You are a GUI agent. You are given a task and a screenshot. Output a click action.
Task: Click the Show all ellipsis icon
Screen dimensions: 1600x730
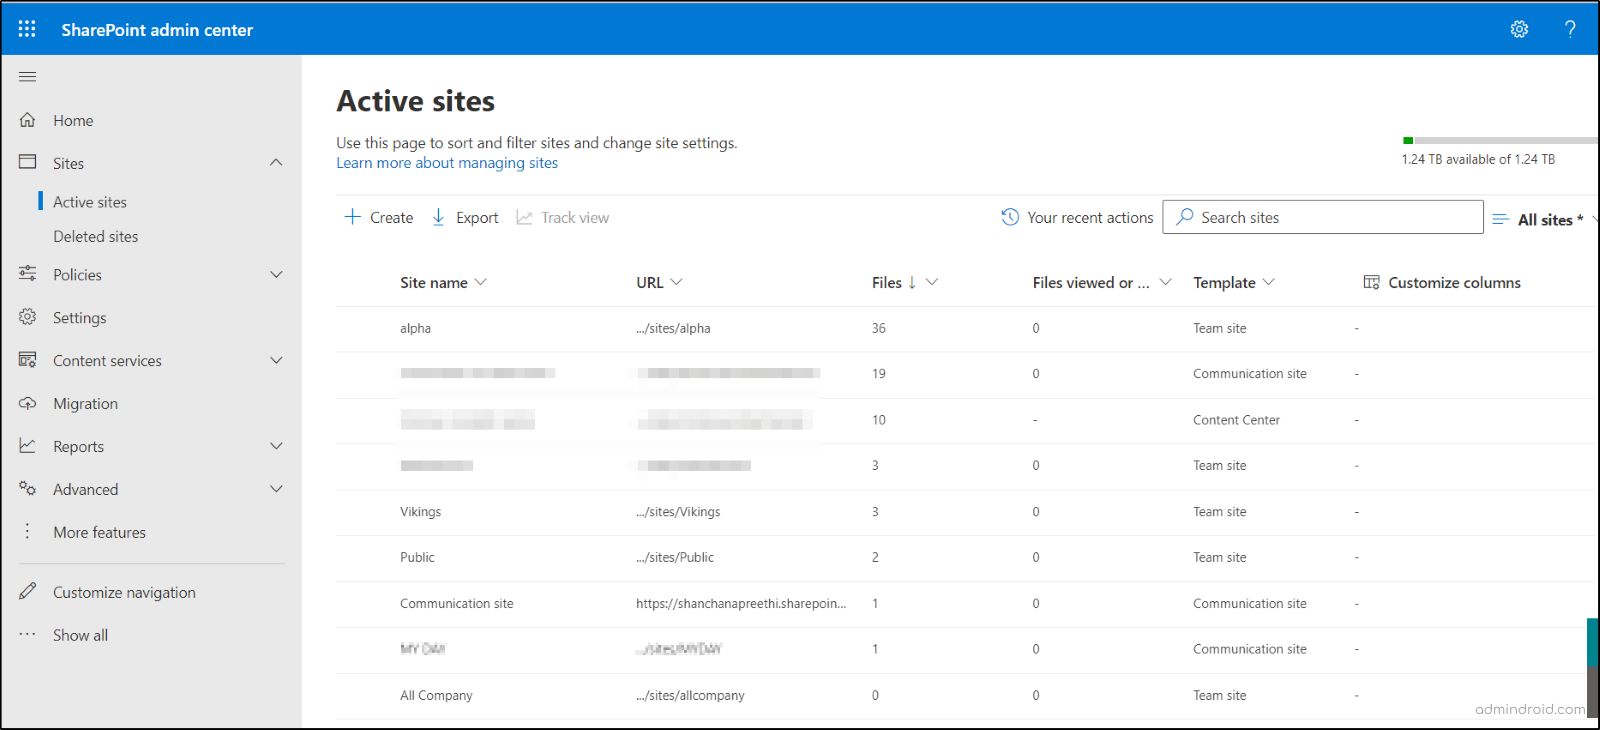coord(27,634)
